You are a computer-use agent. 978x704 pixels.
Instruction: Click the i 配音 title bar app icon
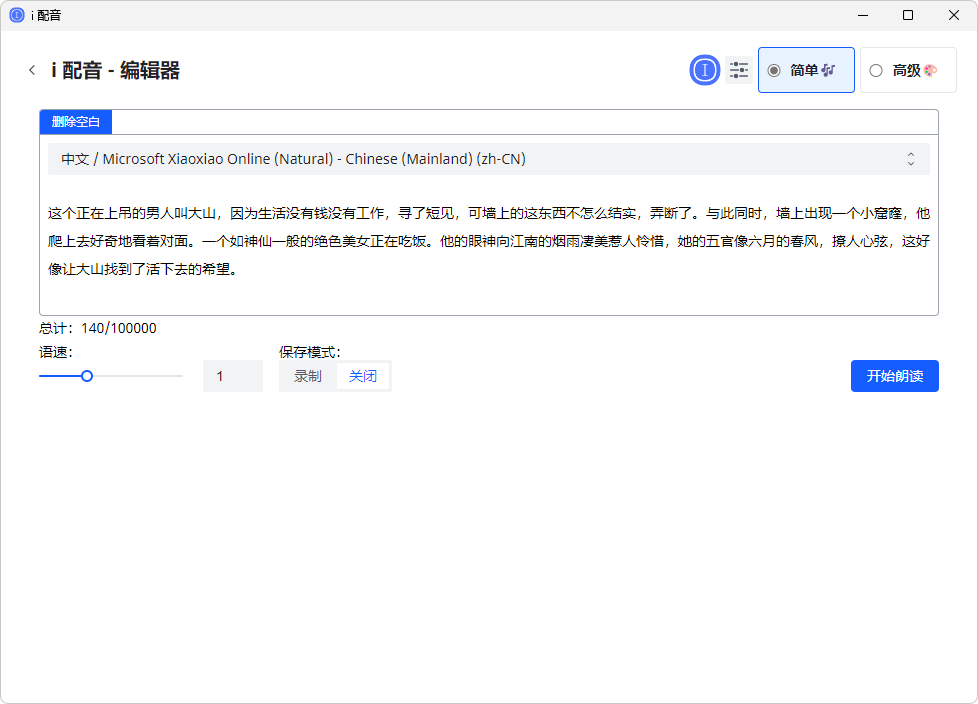[17, 16]
